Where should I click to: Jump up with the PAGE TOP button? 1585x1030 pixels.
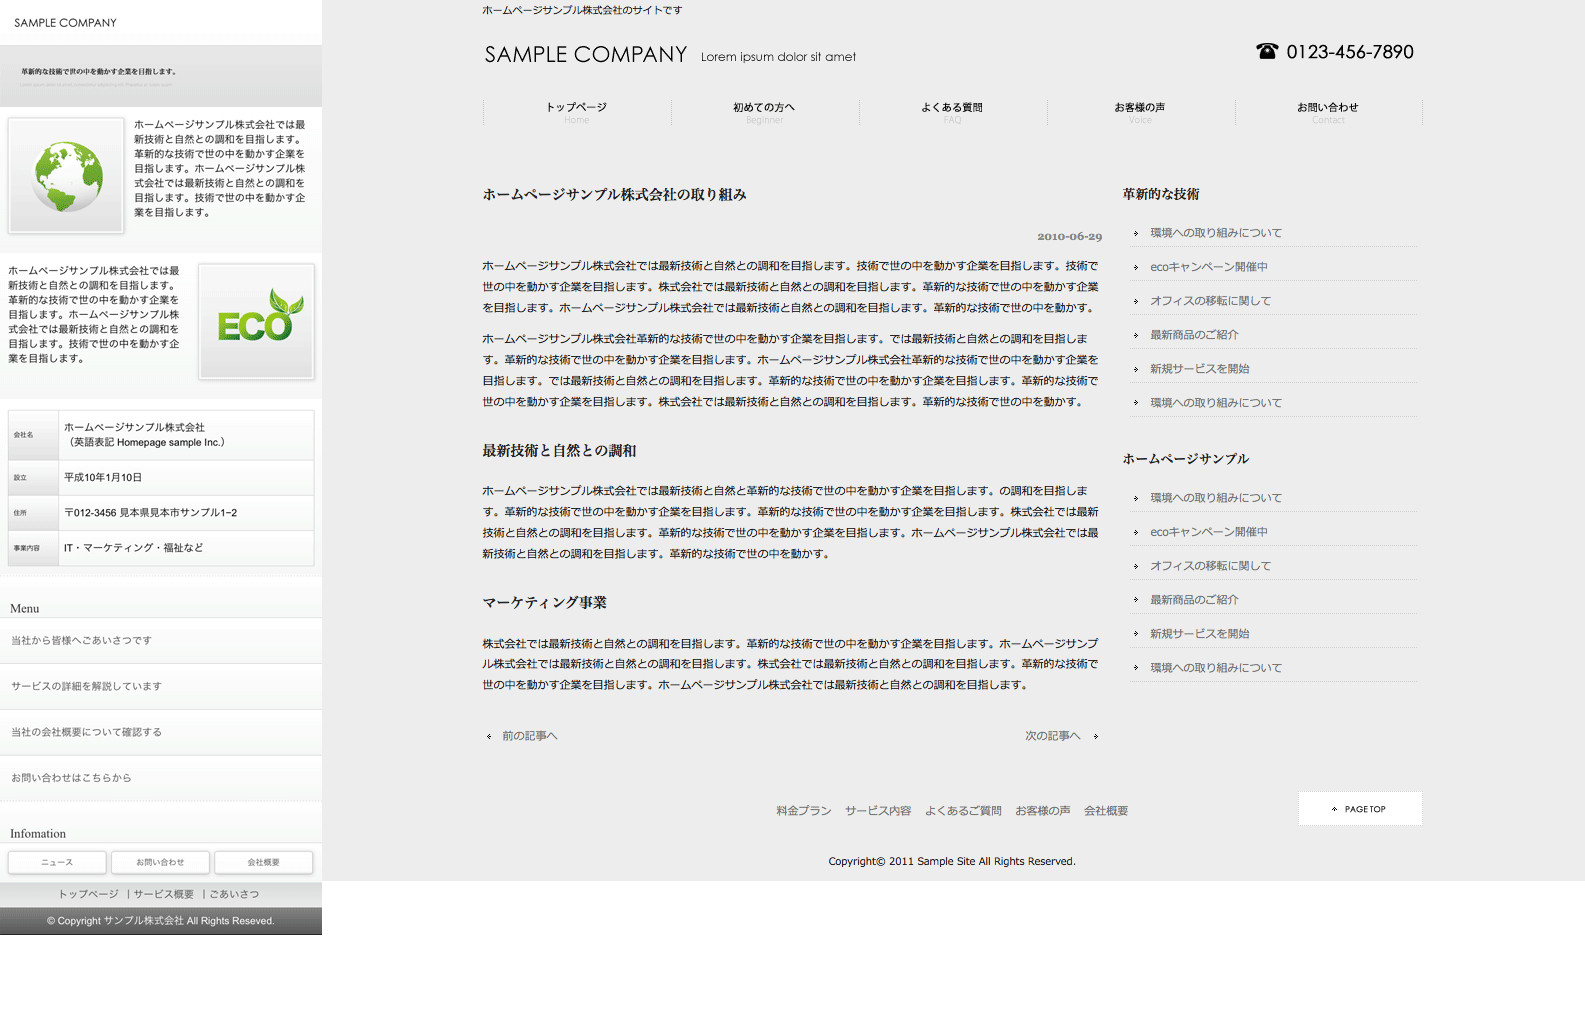[1359, 809]
